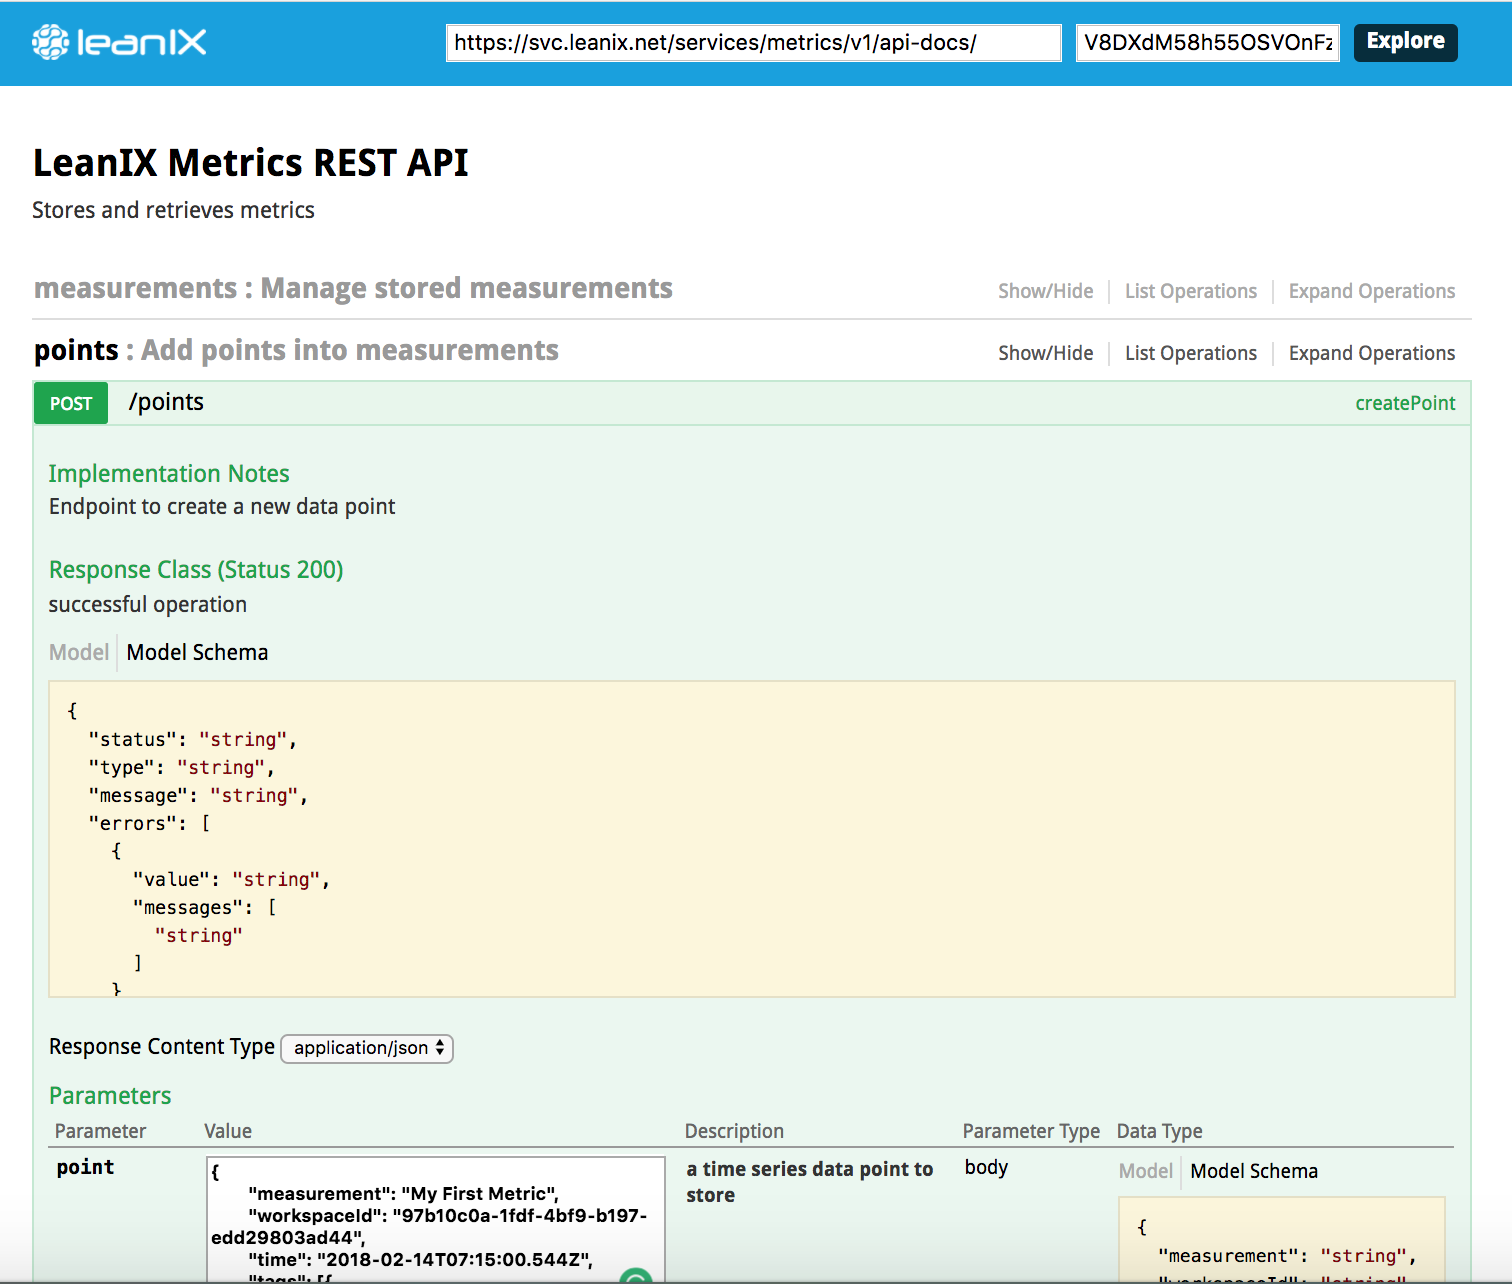Click "Endpoint to create a new data point" text
Screen dimensions: 1512x1284
(x=222, y=507)
